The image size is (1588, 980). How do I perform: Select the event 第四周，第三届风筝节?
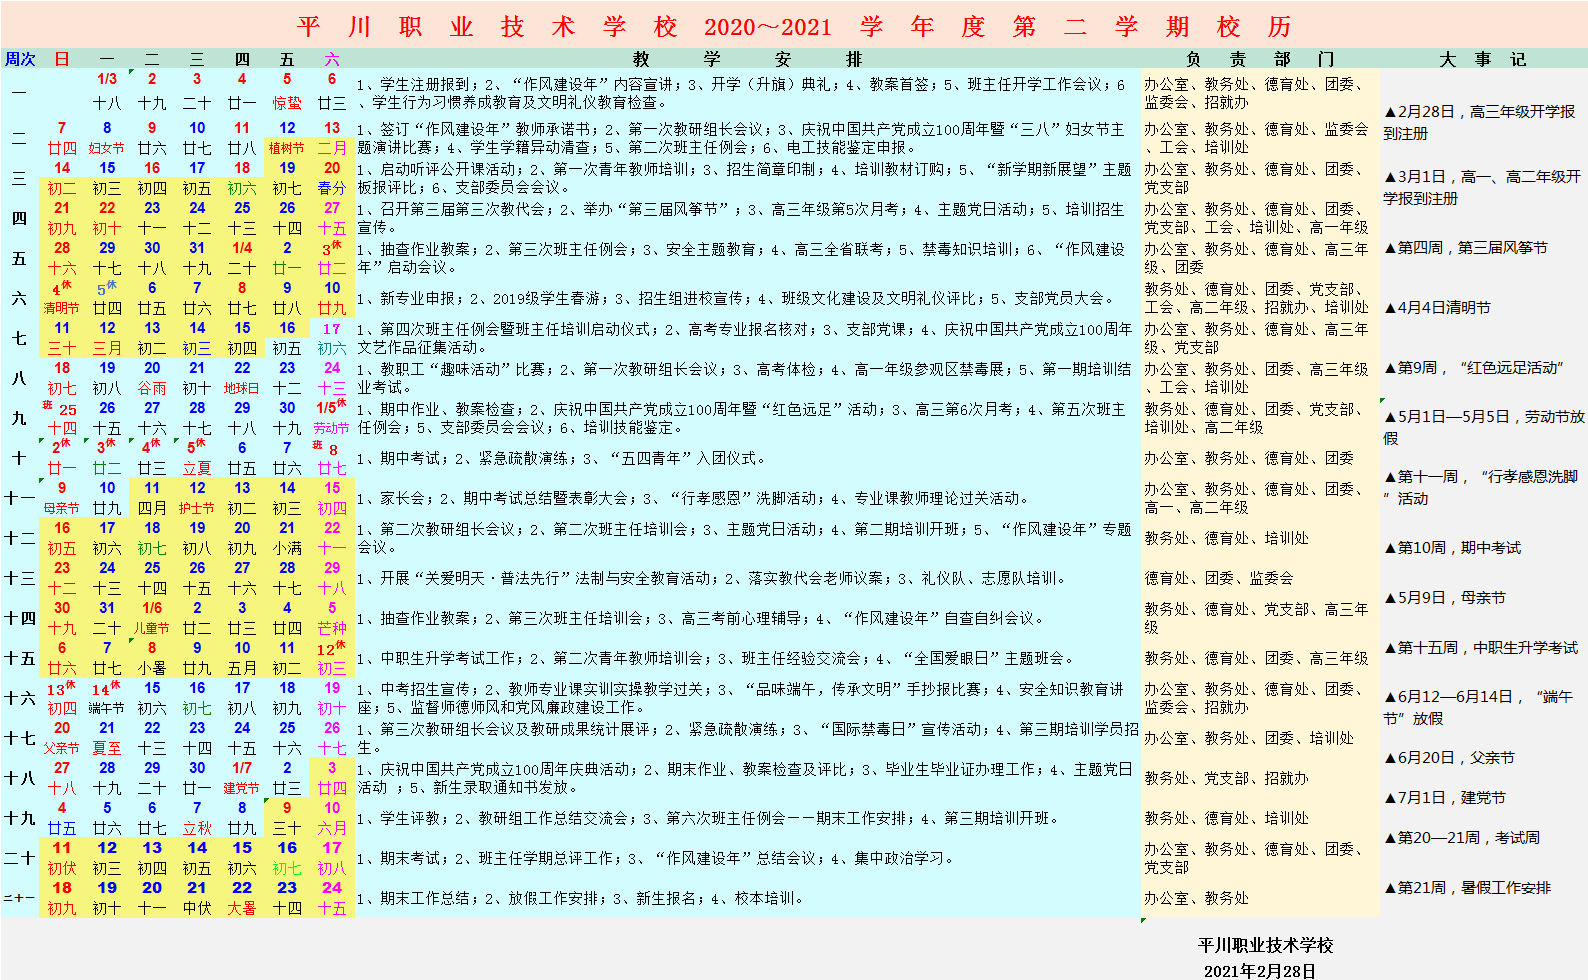pyautogui.click(x=1466, y=247)
